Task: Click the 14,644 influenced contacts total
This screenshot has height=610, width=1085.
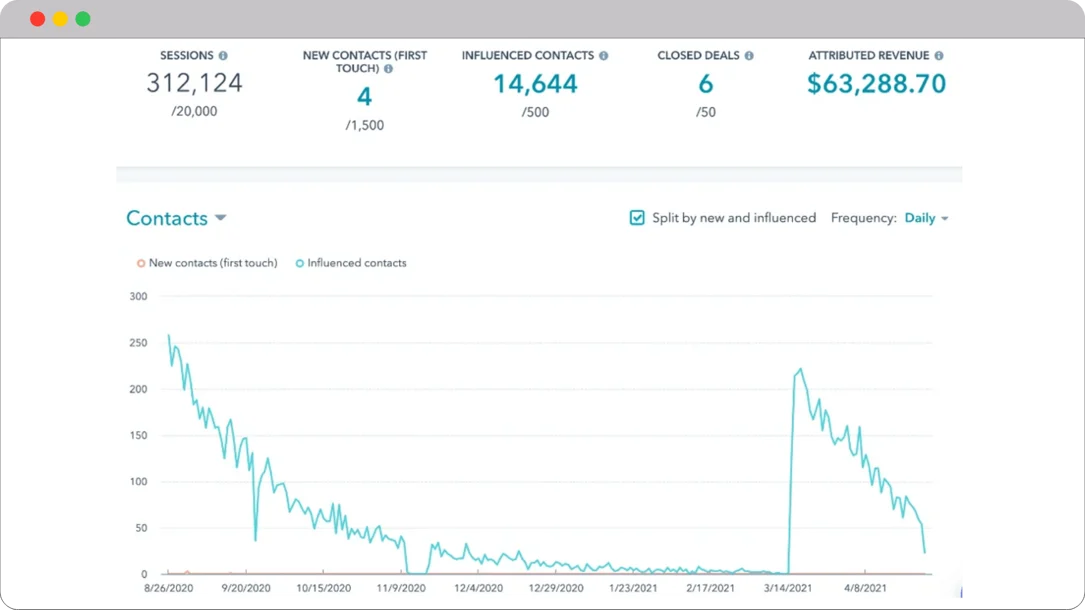Action: 535,84
